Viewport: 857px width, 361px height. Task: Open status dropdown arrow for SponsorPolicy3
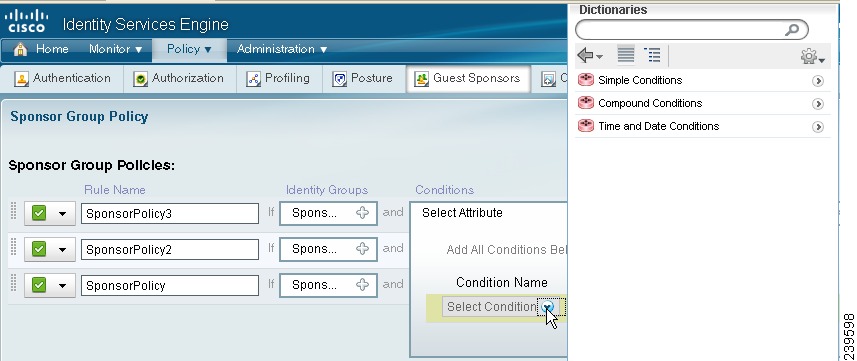(62, 214)
